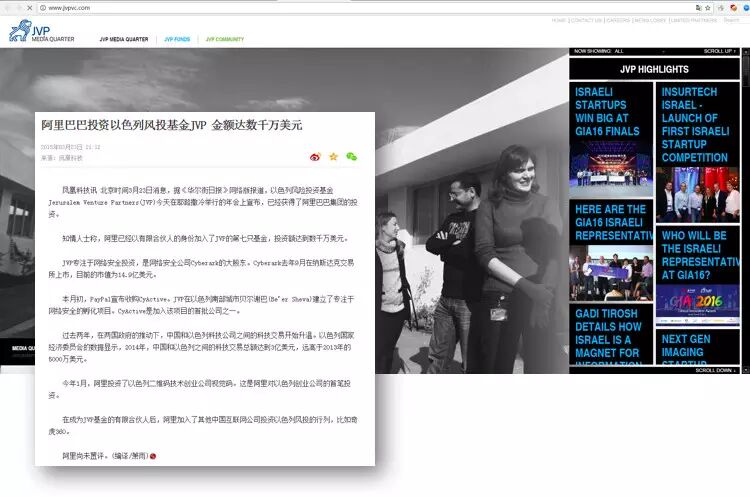Click paragraph mentioning Jerusalem Venture Partners (JVP)

tap(203, 202)
